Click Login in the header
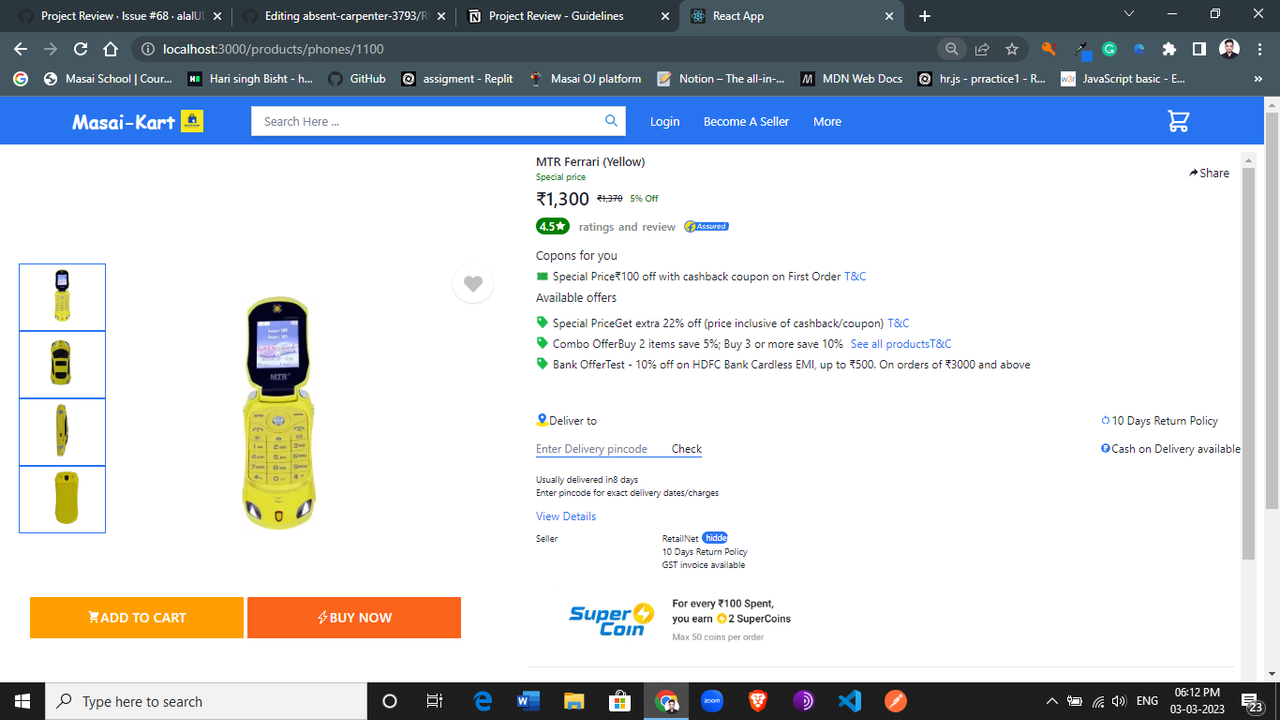This screenshot has height=720, width=1280. [x=665, y=121]
